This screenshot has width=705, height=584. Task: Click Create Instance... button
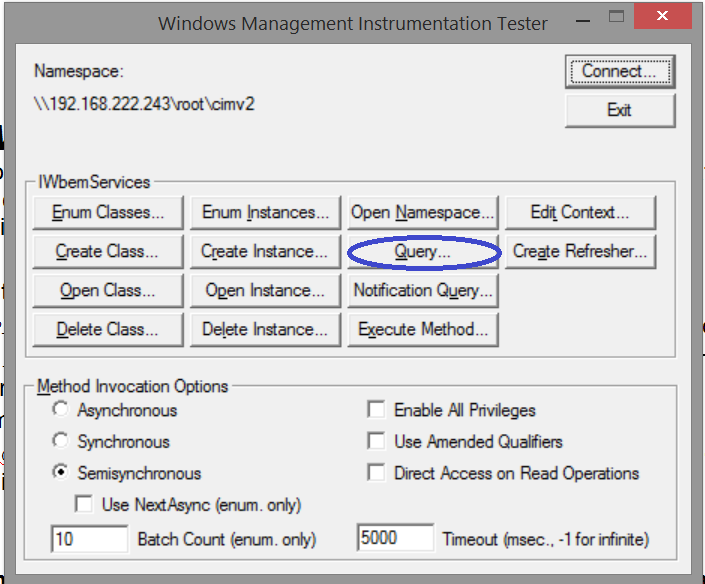(265, 251)
